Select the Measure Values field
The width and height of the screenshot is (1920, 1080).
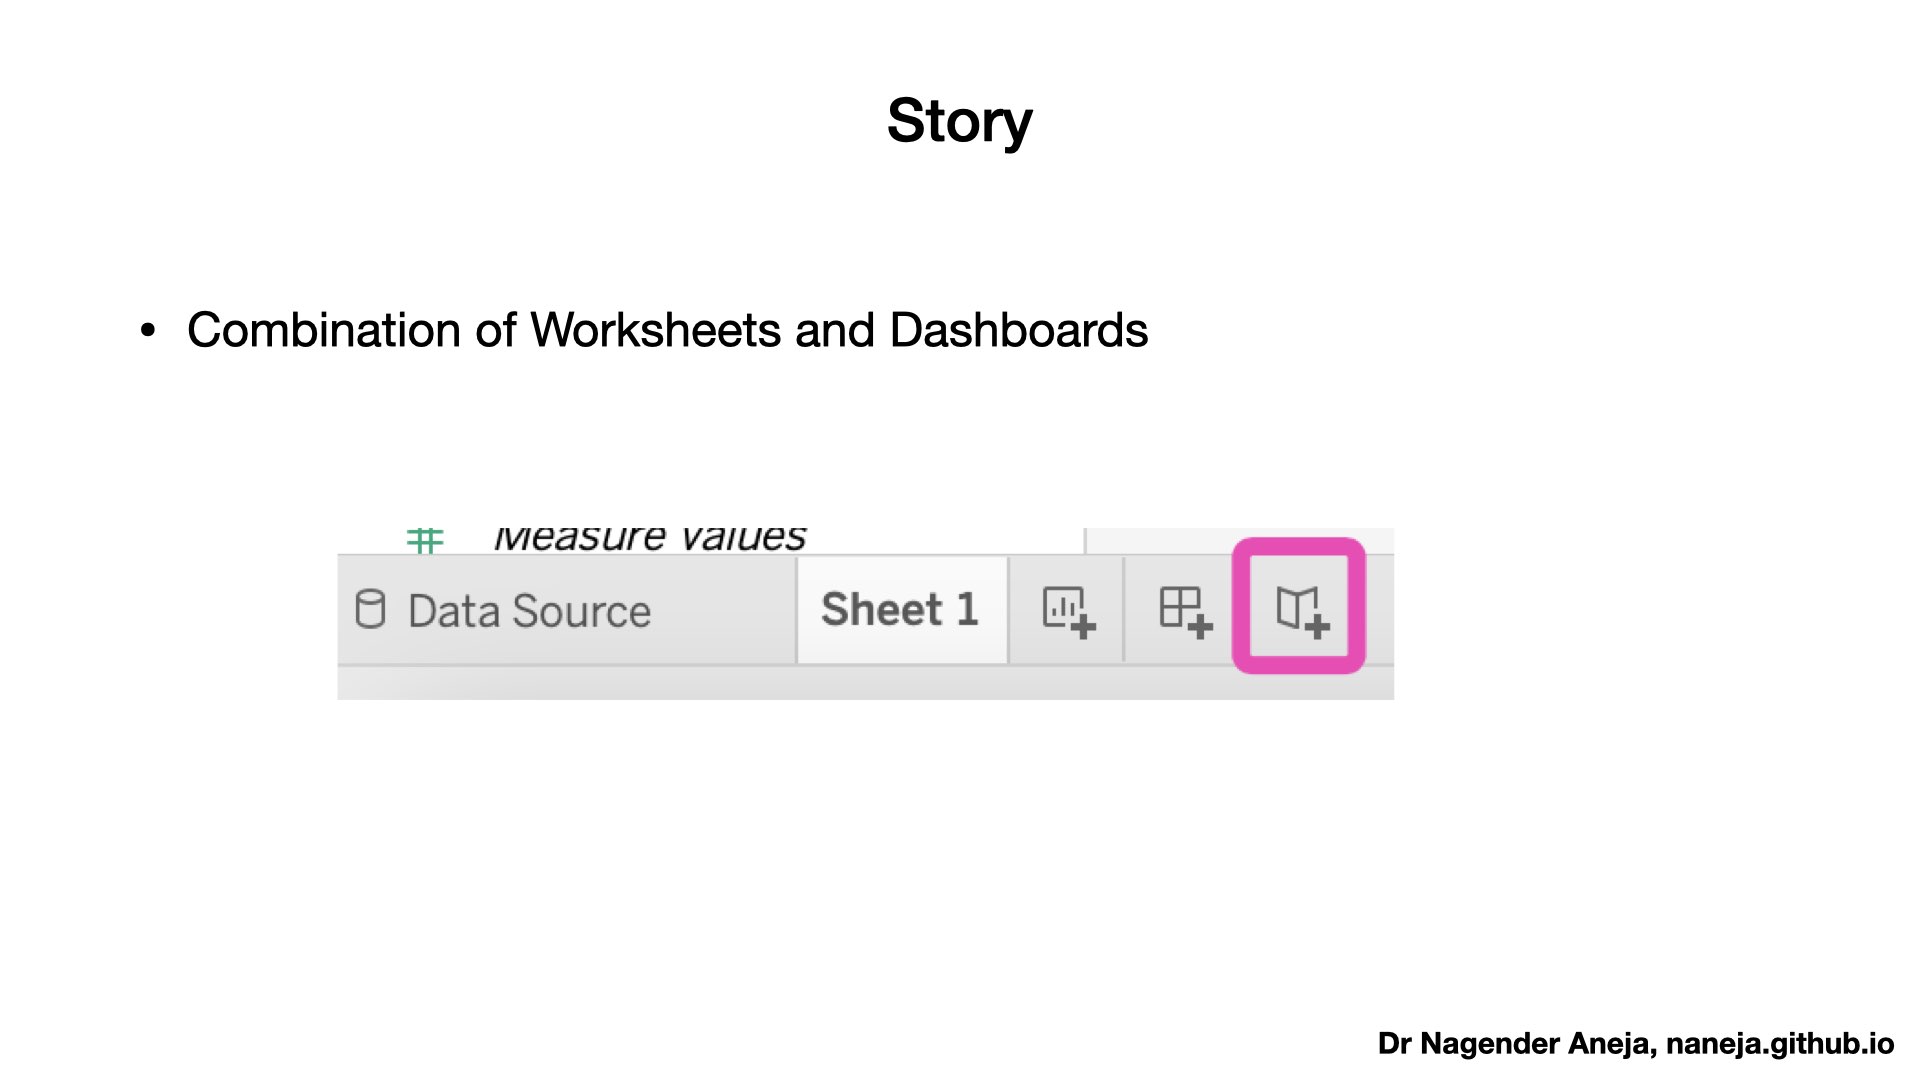click(x=650, y=538)
